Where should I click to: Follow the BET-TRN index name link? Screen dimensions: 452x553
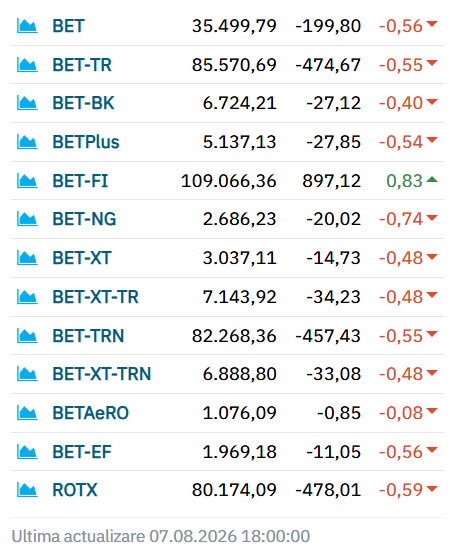click(x=88, y=336)
